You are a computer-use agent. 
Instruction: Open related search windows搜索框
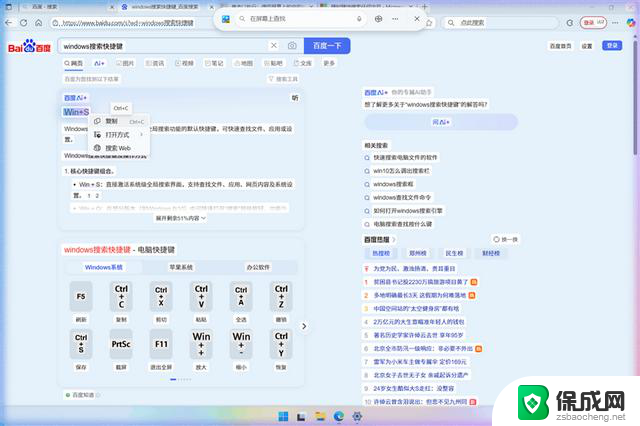tap(393, 184)
